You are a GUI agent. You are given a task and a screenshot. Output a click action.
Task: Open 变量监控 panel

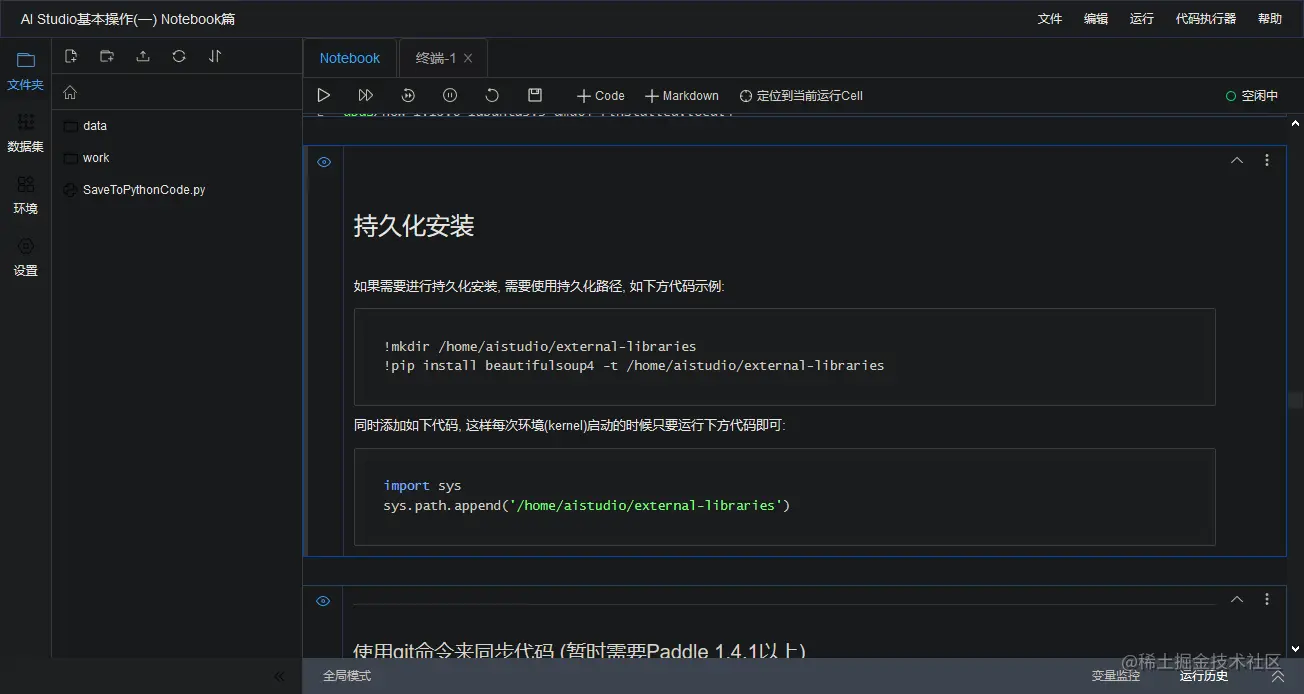[x=1116, y=676]
